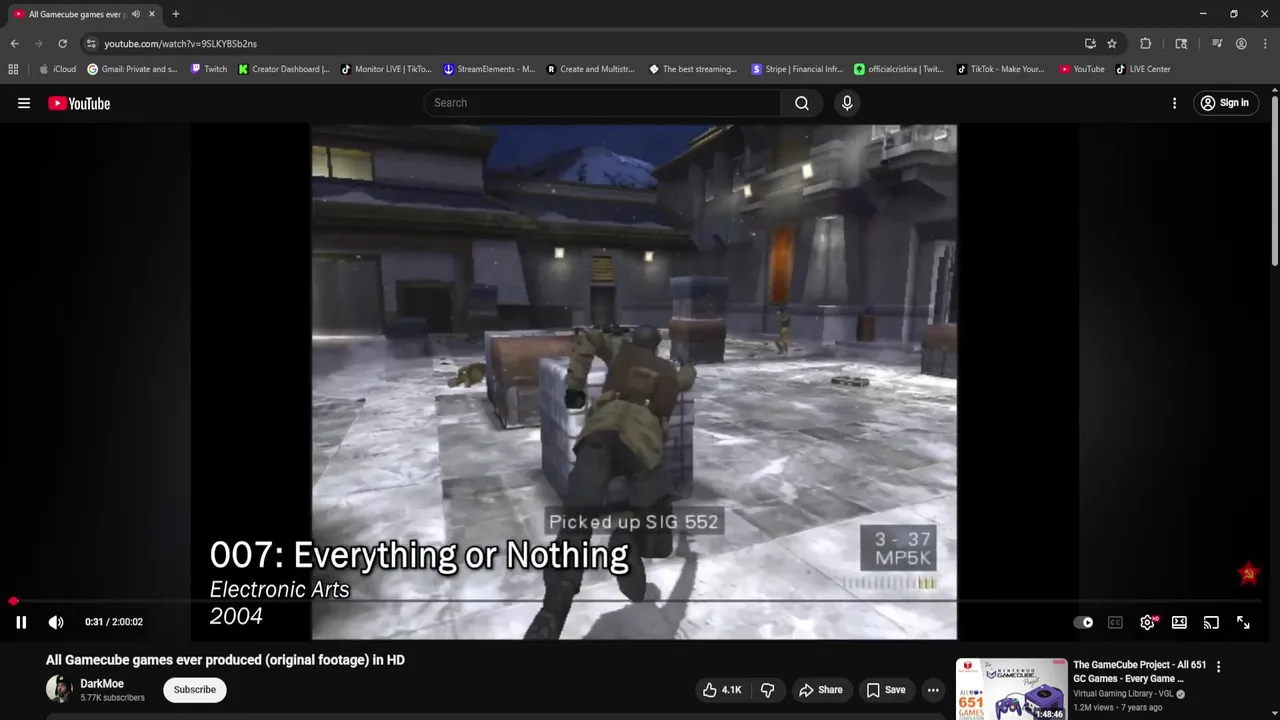
Task: Open the Gmail bookmark
Action: click(x=132, y=69)
